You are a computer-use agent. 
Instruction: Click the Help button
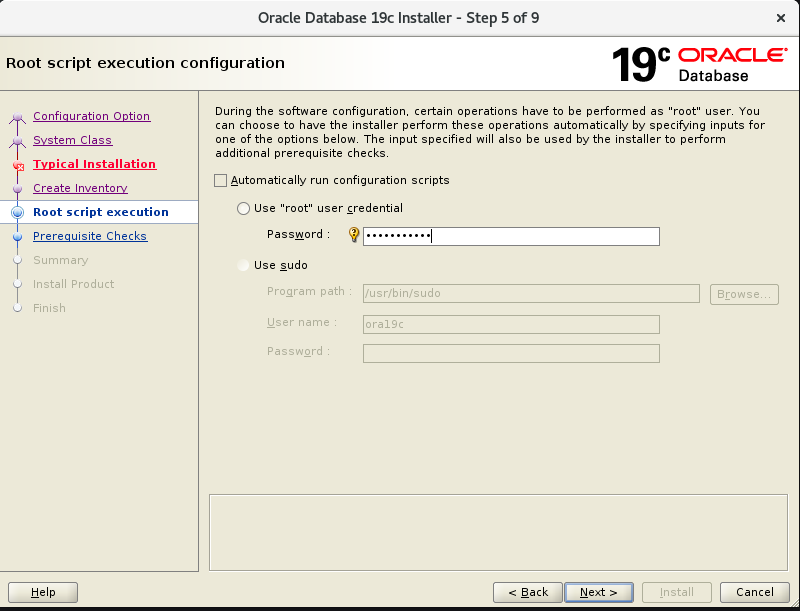[x=43, y=592]
